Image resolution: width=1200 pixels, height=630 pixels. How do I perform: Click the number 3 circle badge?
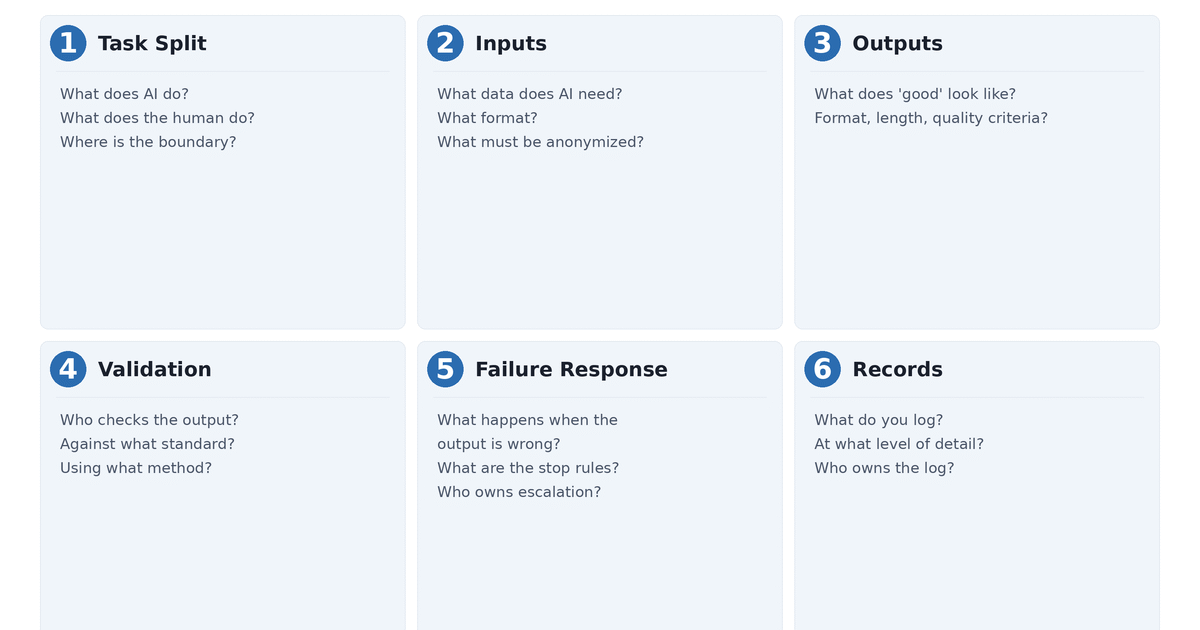[x=822, y=43]
